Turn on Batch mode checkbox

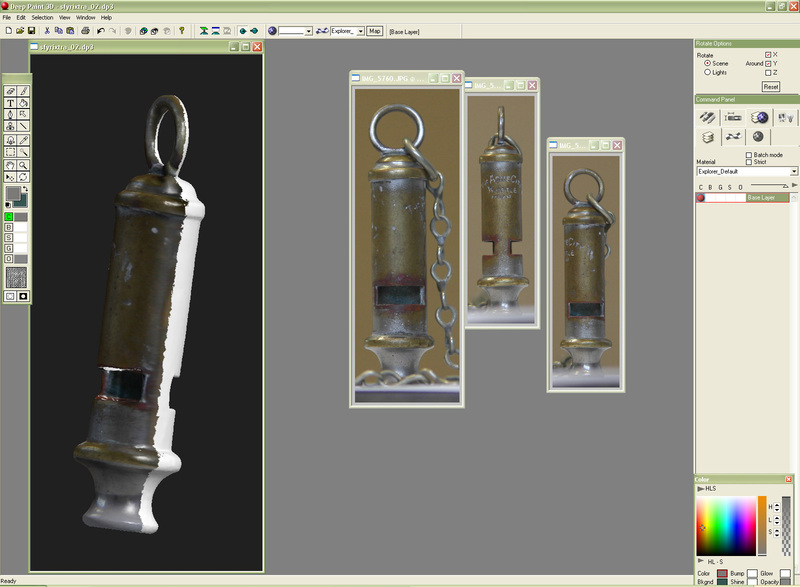[x=749, y=155]
